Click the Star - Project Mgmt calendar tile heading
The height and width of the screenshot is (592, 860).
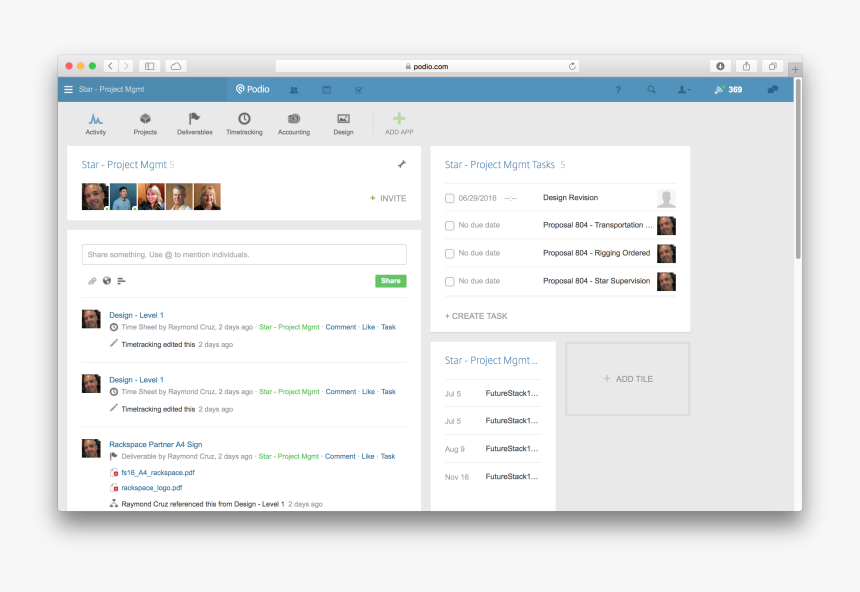[x=491, y=360]
